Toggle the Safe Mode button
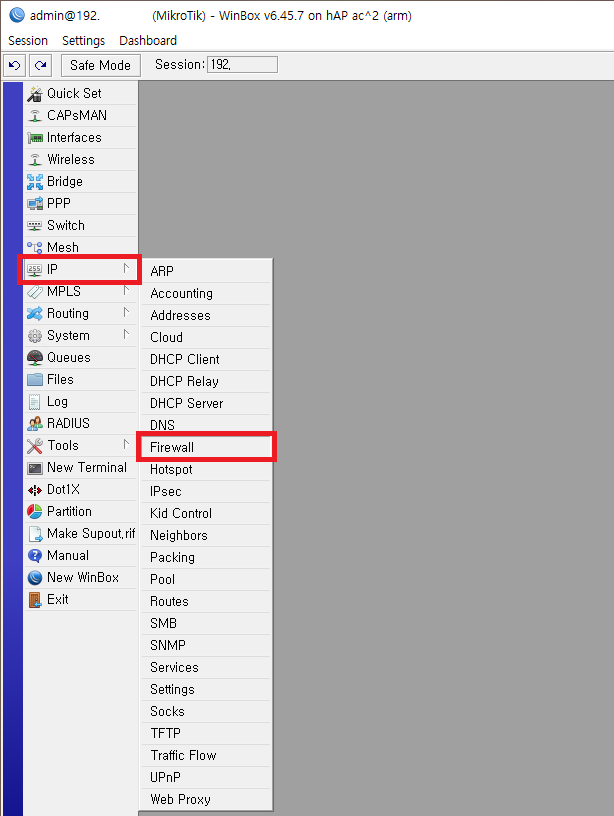Image resolution: width=614 pixels, height=816 pixels. (x=100, y=66)
